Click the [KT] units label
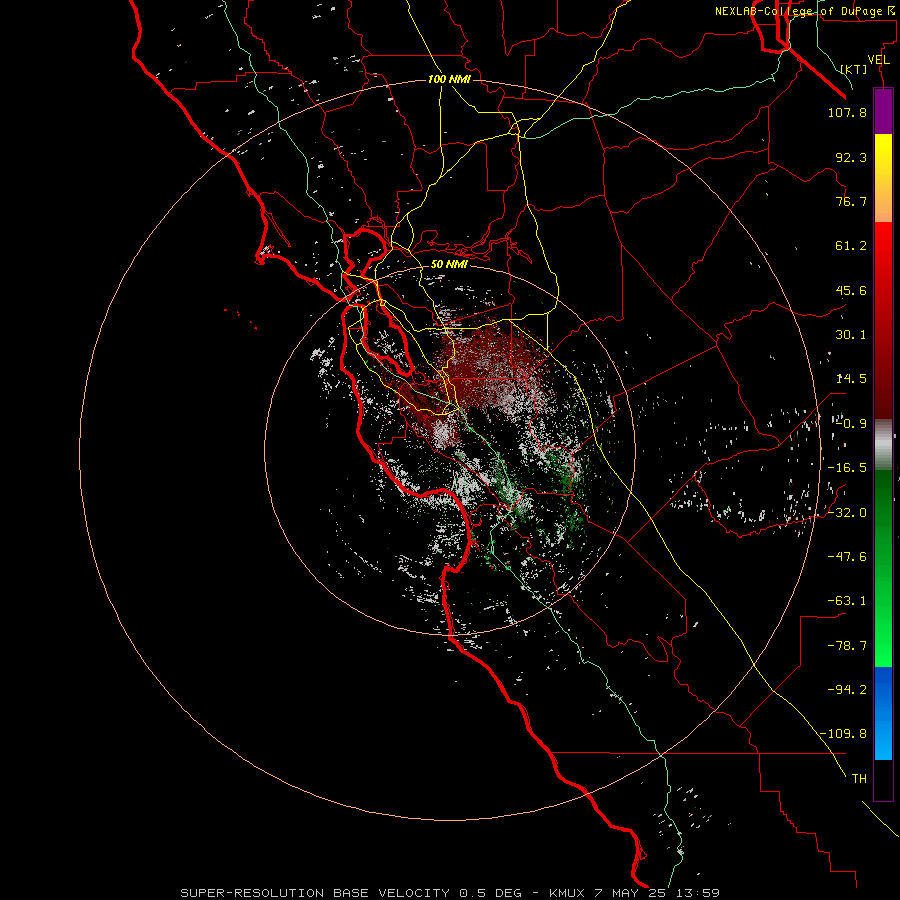Viewport: 900px width, 900px height. coord(854,69)
